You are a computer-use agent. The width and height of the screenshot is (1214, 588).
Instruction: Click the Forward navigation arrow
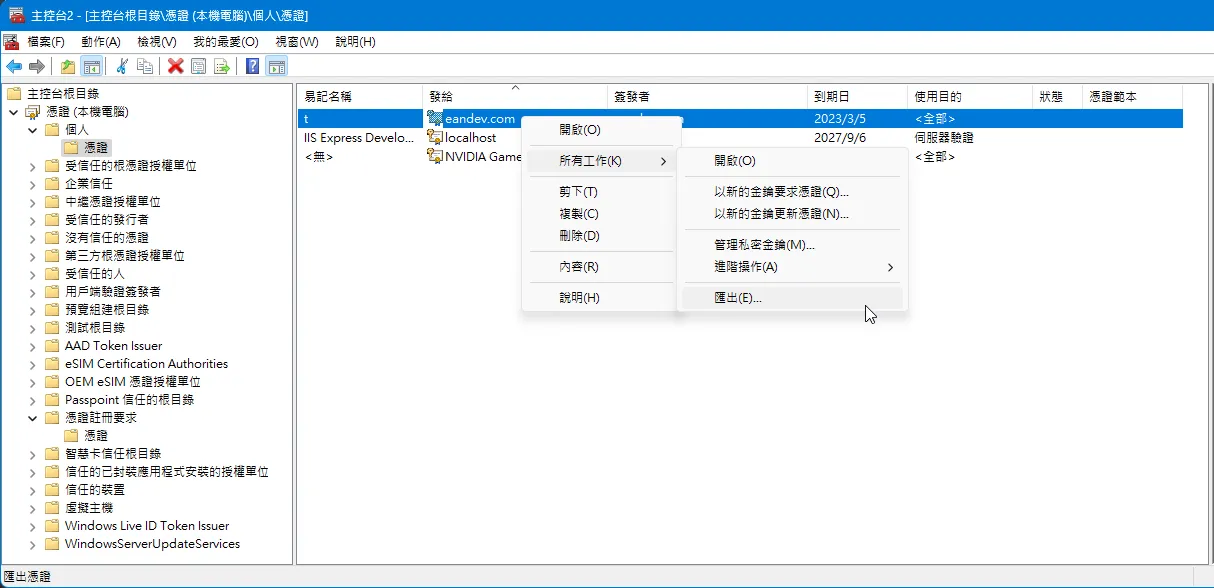click(37, 66)
